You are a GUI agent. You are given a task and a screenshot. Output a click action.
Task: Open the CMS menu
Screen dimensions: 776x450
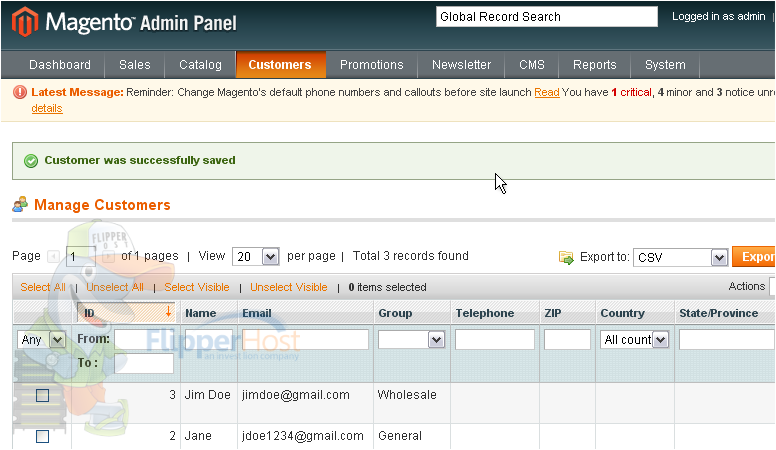(532, 65)
